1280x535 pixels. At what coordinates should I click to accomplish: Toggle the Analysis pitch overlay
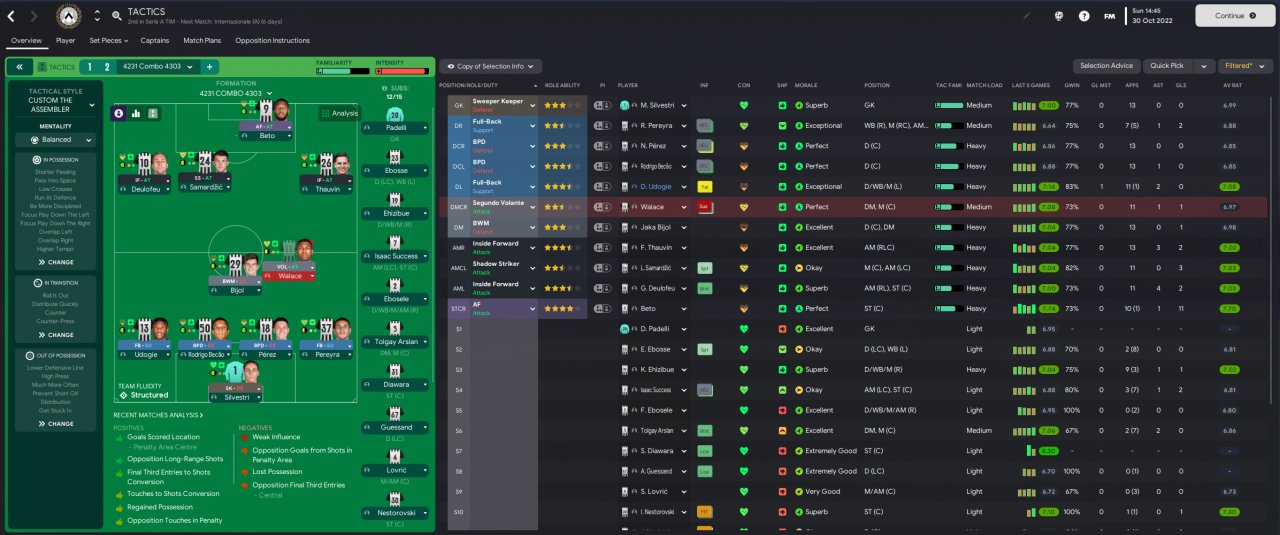click(339, 113)
